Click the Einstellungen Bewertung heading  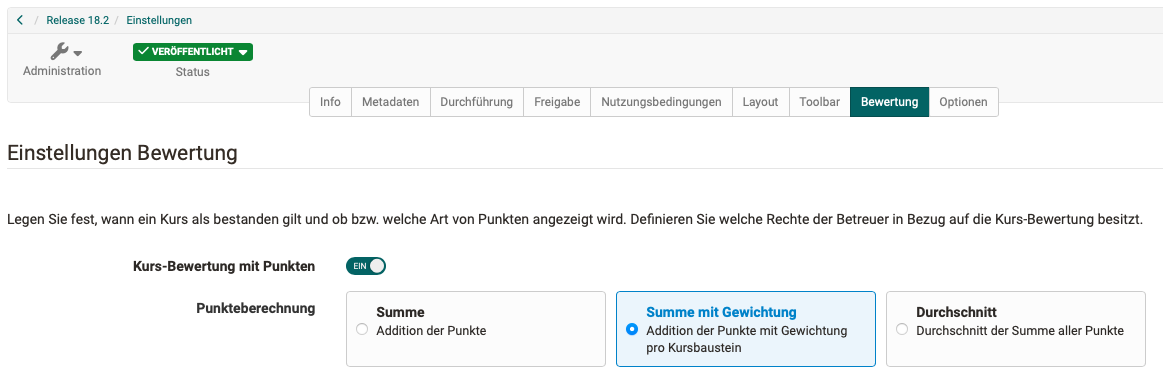pos(122,153)
